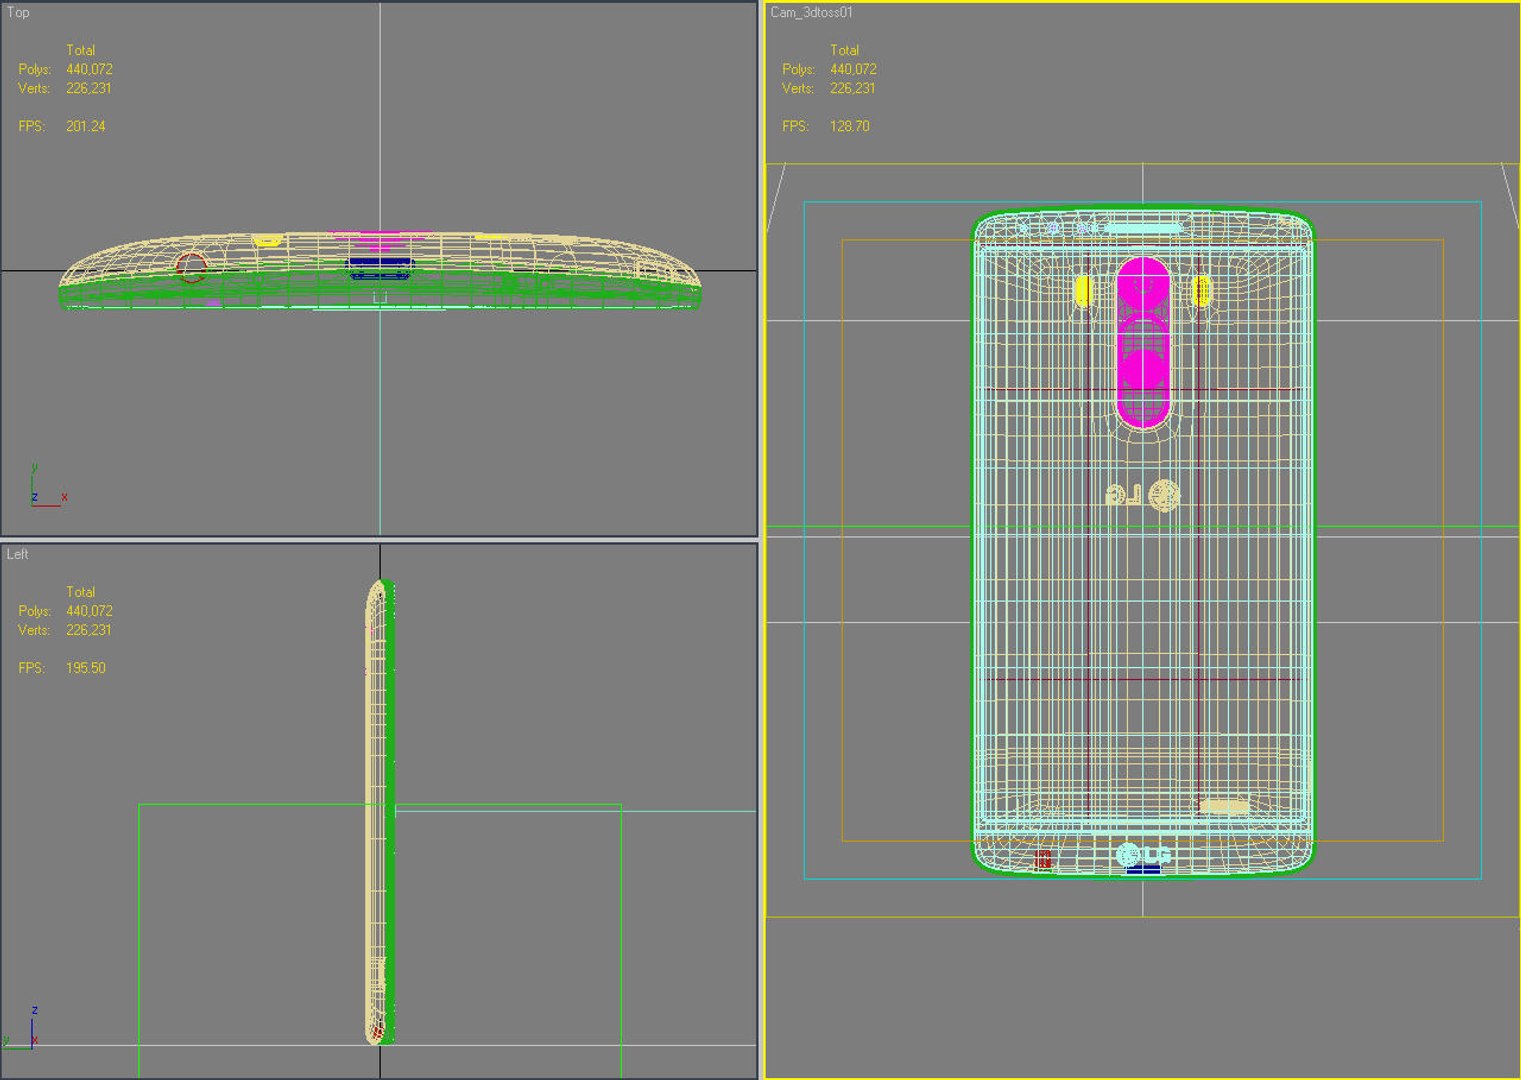Select the blue USB port in camera view
Image resolution: width=1521 pixels, height=1080 pixels.
coord(1143,870)
